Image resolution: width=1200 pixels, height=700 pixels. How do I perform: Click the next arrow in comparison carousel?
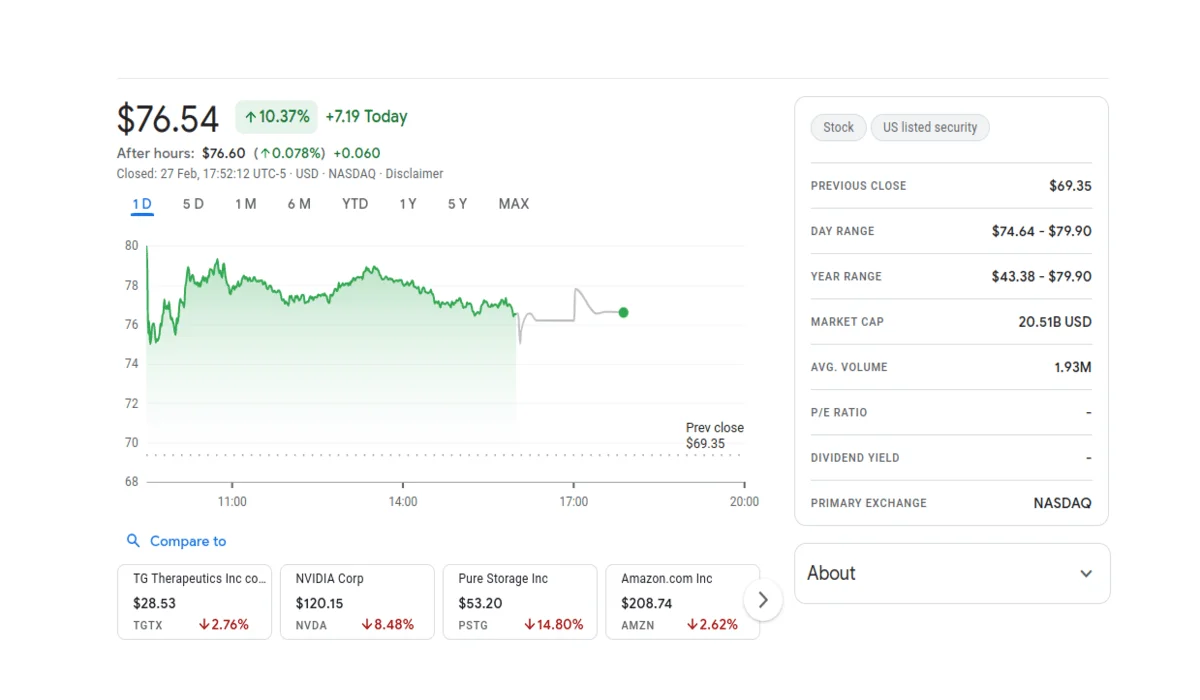(x=763, y=600)
